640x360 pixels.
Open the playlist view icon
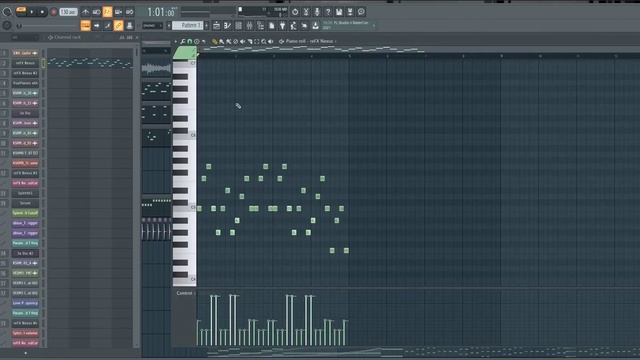(216, 26)
